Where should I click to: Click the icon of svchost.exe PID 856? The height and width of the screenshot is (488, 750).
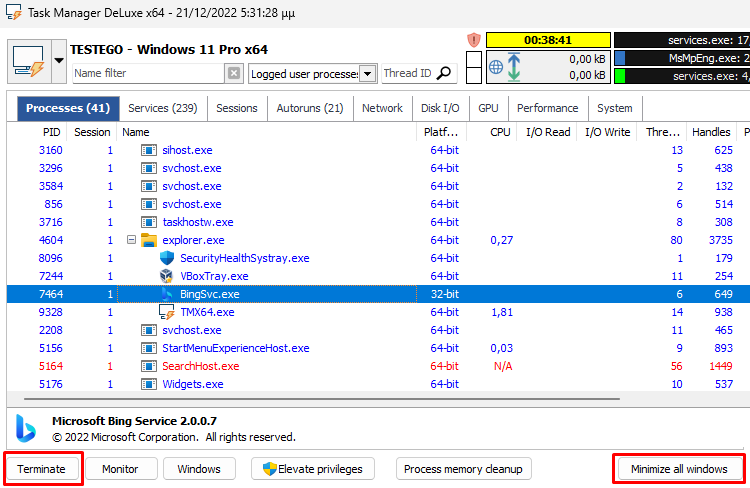149,204
